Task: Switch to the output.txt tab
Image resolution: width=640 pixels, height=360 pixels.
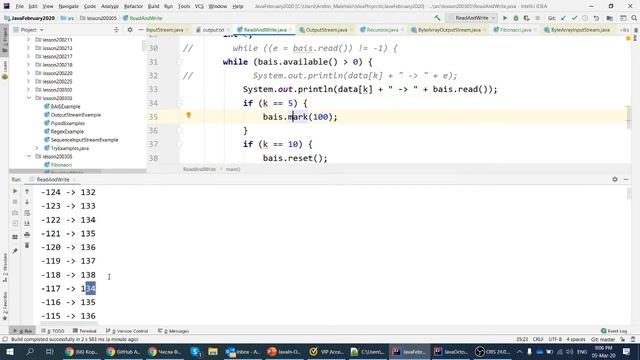Action: [213, 30]
